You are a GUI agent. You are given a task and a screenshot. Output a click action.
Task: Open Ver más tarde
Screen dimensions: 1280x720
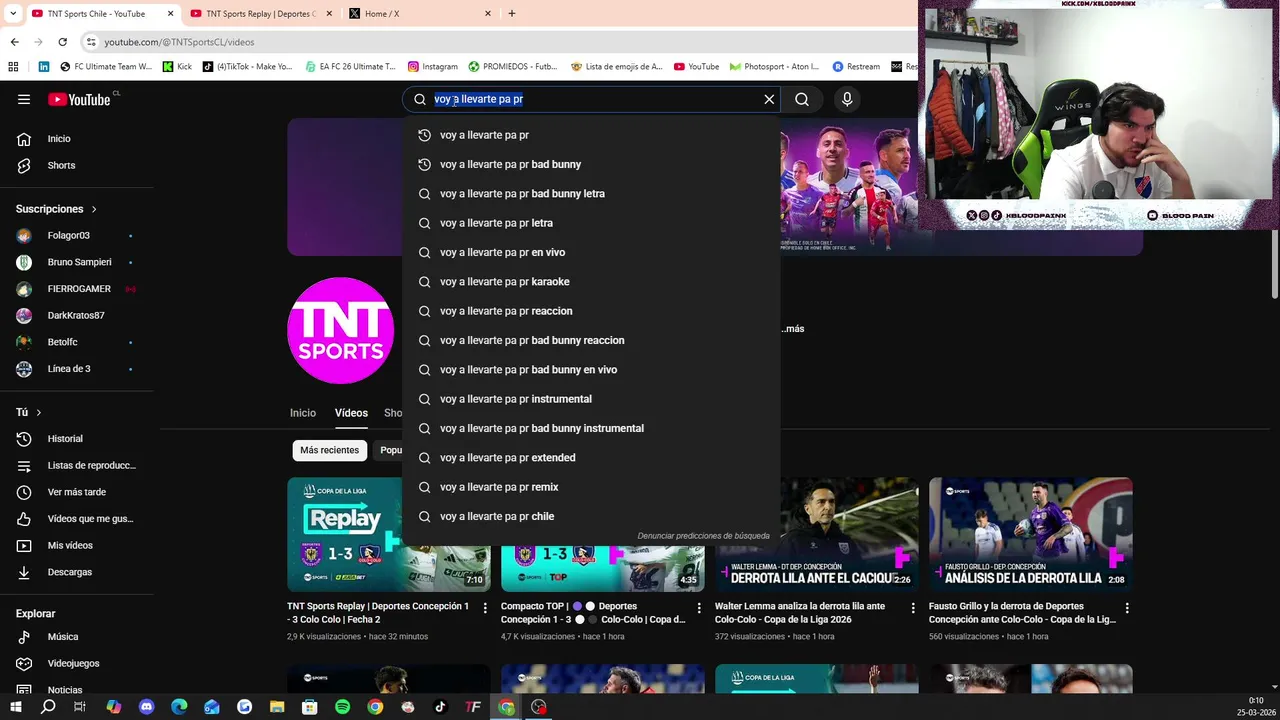(x=76, y=492)
